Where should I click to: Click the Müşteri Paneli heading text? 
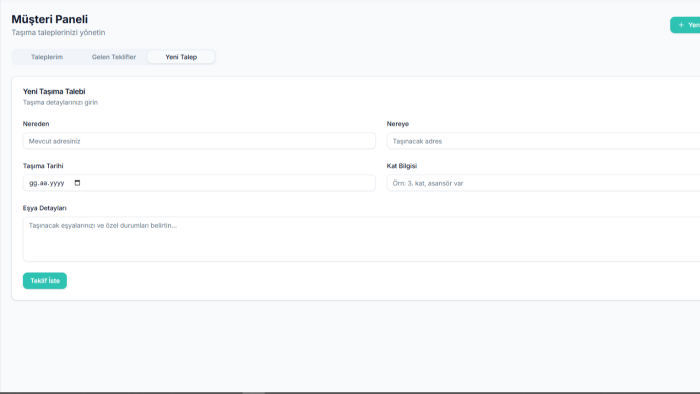click(x=50, y=19)
